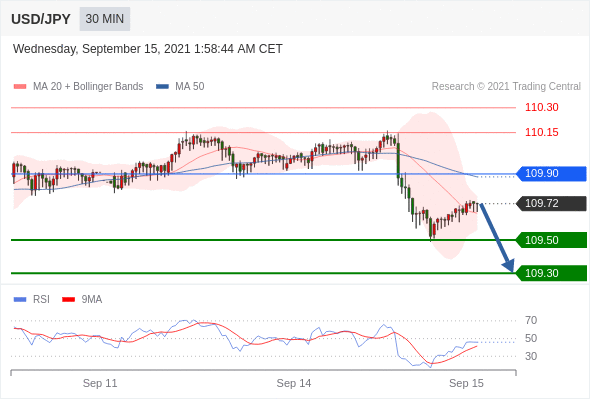Screen dimensions: 590x400
Task: Click the blue RSI legend swatch
Action: coord(20,300)
